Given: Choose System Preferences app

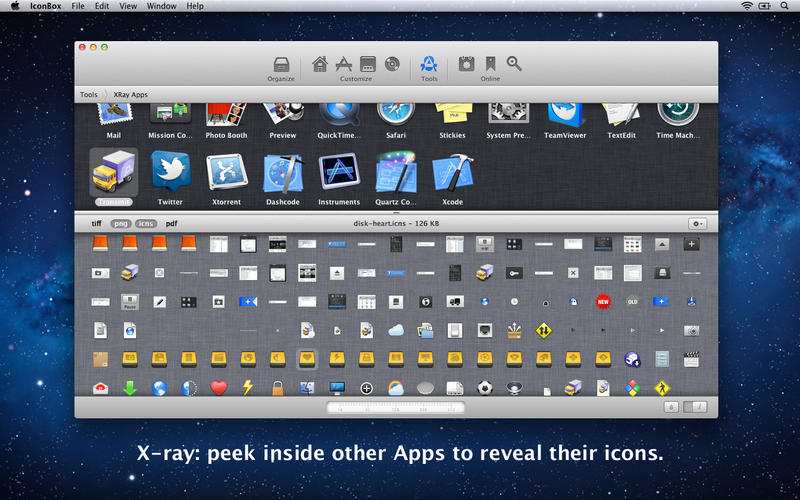Looking at the screenshot, I should pyautogui.click(x=509, y=120).
